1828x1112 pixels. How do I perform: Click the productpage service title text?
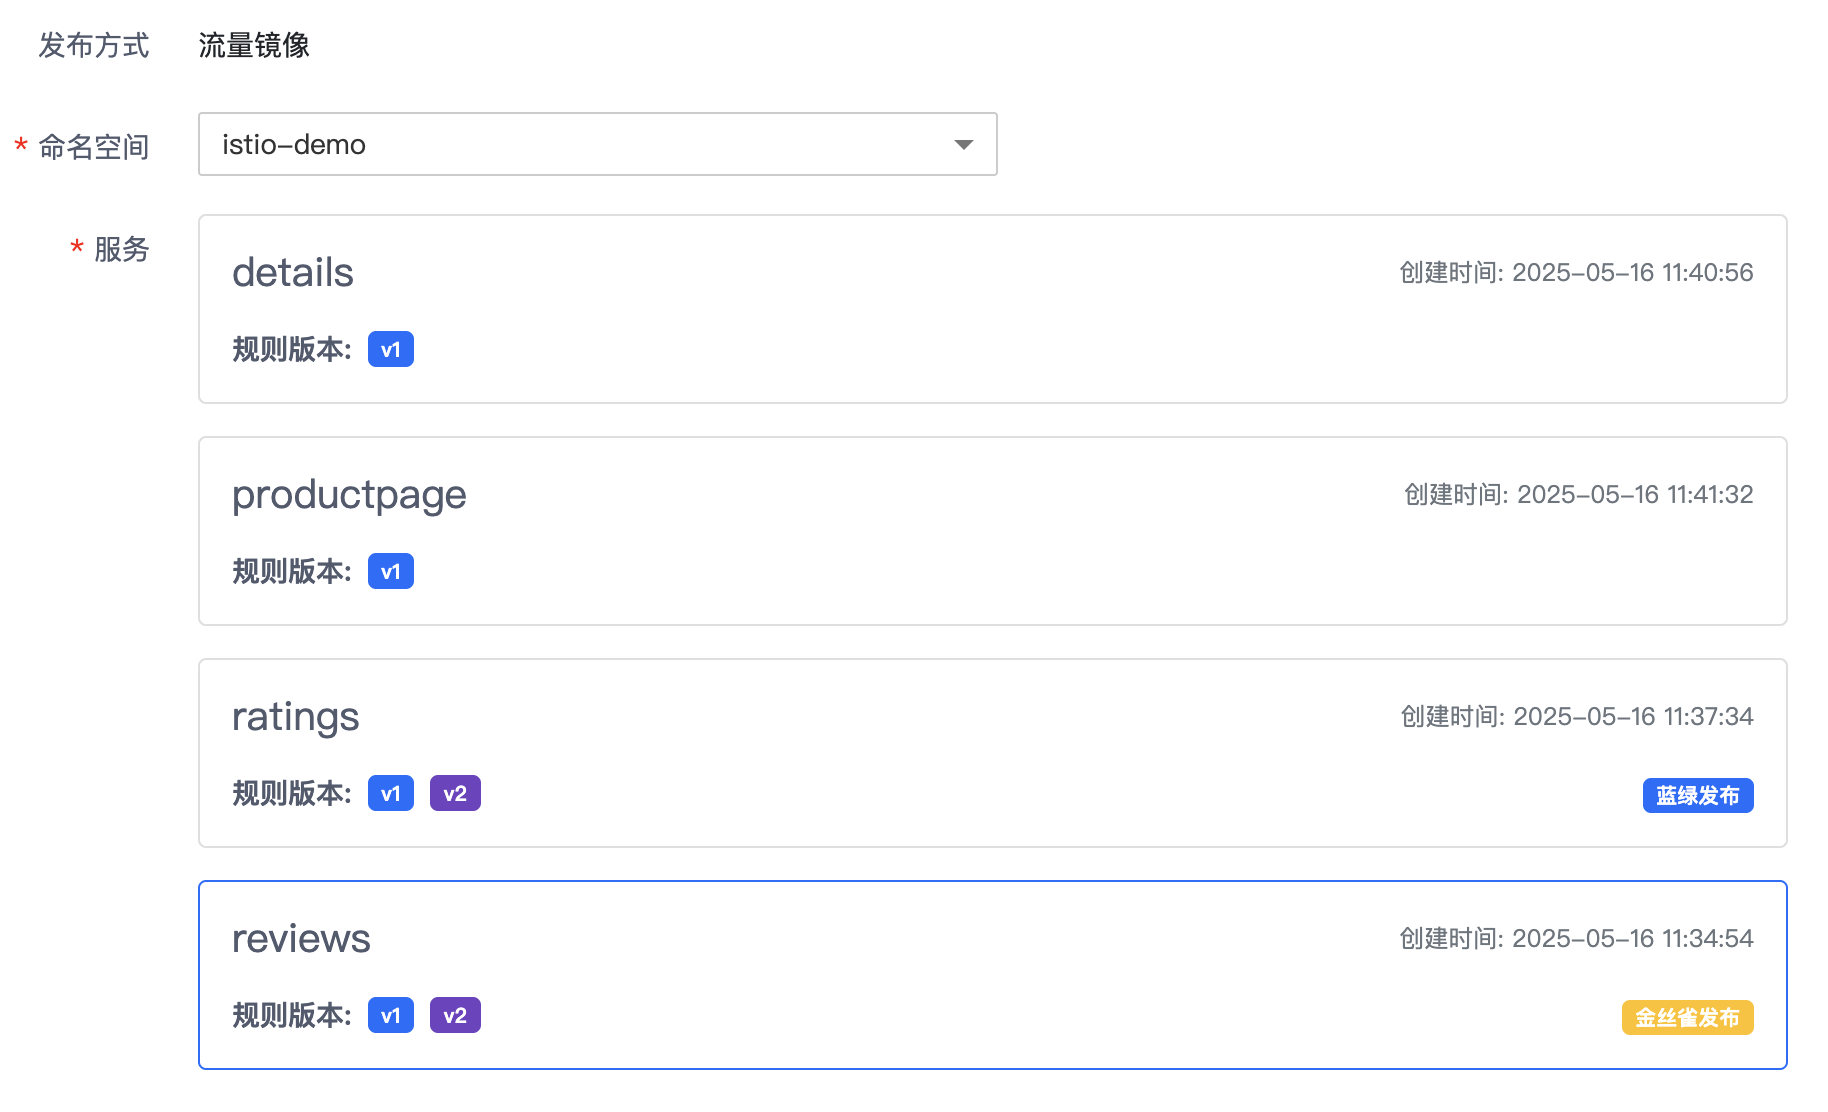(349, 495)
